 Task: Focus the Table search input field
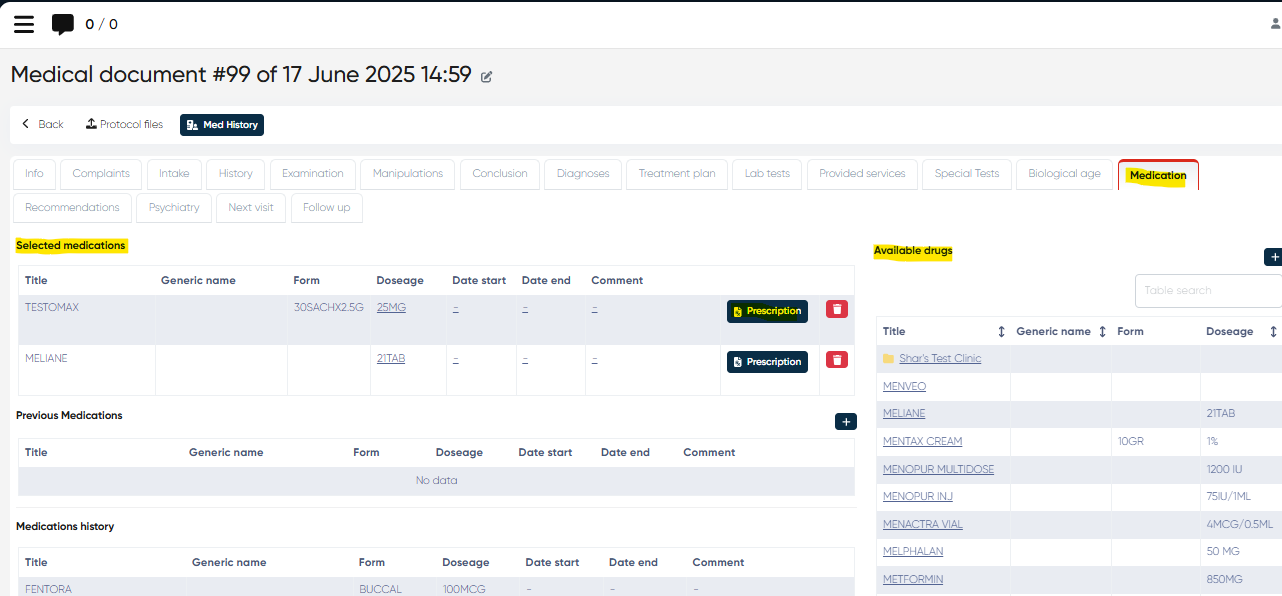[x=1207, y=291]
